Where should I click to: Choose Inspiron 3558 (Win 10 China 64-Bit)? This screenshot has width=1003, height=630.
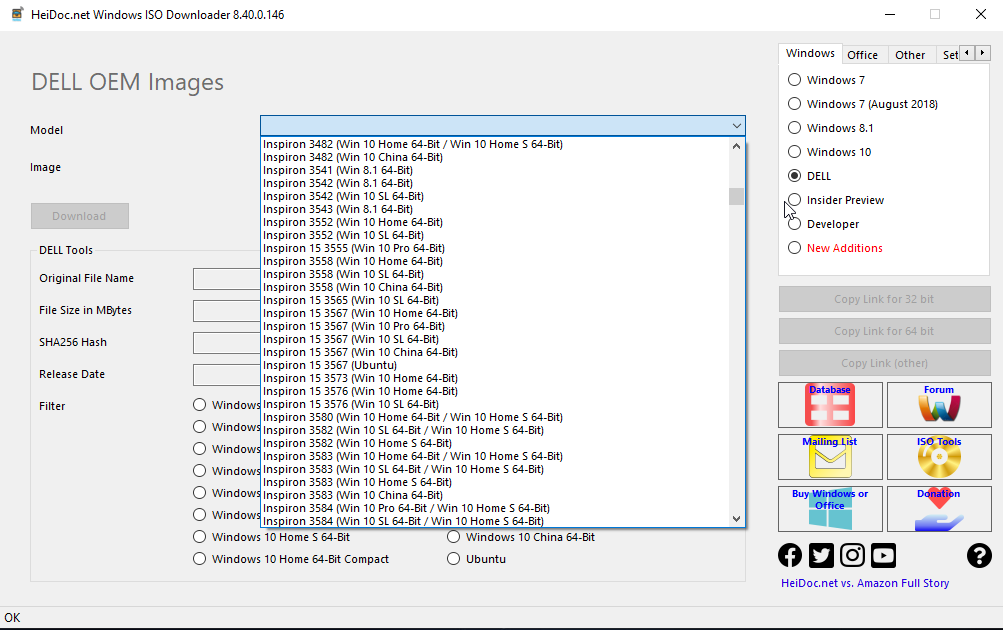[x=495, y=287]
